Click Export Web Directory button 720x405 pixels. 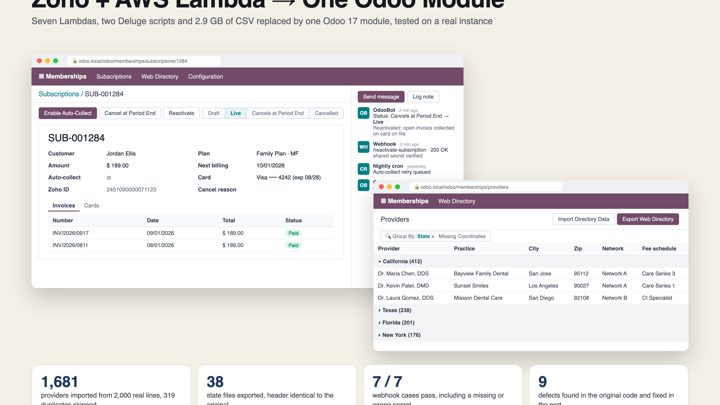point(648,219)
